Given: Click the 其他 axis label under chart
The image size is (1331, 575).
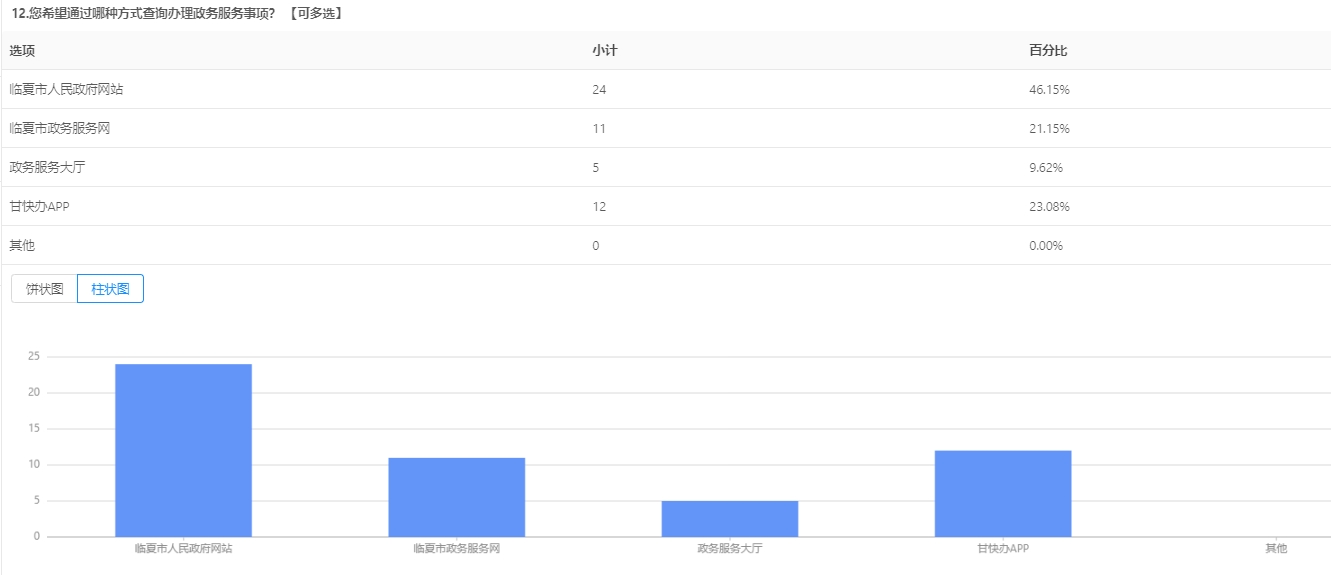Looking at the screenshot, I should [x=1275, y=549].
